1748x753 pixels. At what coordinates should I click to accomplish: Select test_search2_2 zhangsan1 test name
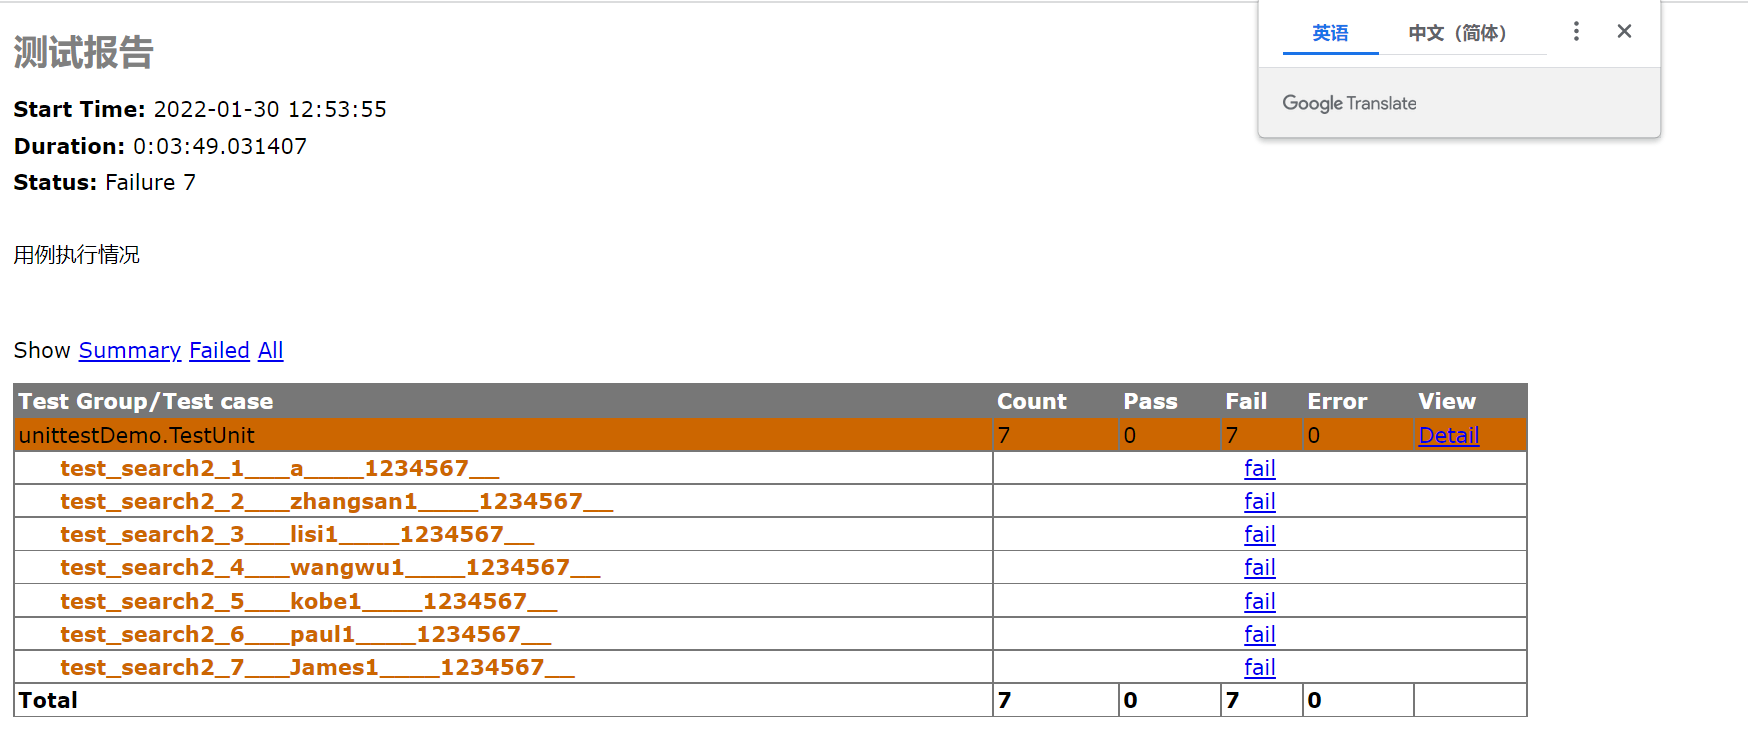click(336, 501)
